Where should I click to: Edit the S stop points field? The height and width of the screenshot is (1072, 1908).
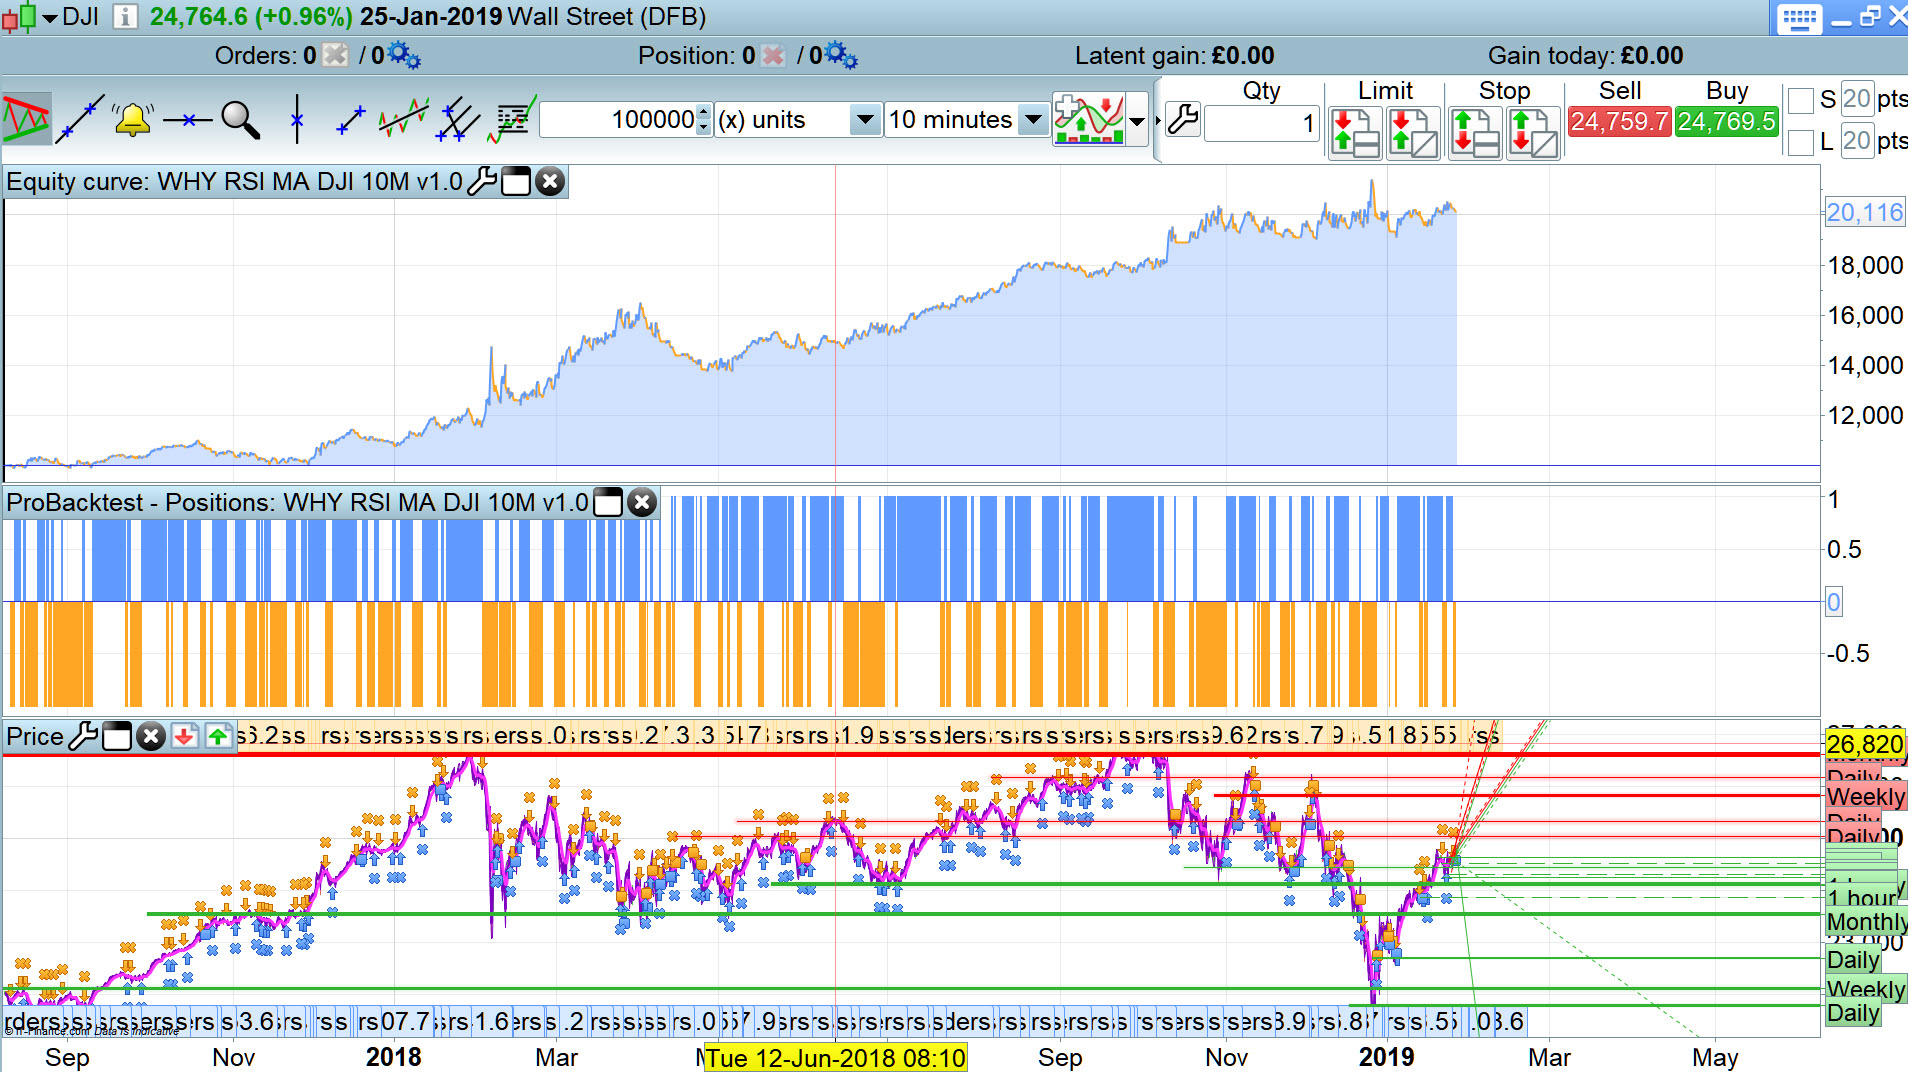click(x=1857, y=99)
